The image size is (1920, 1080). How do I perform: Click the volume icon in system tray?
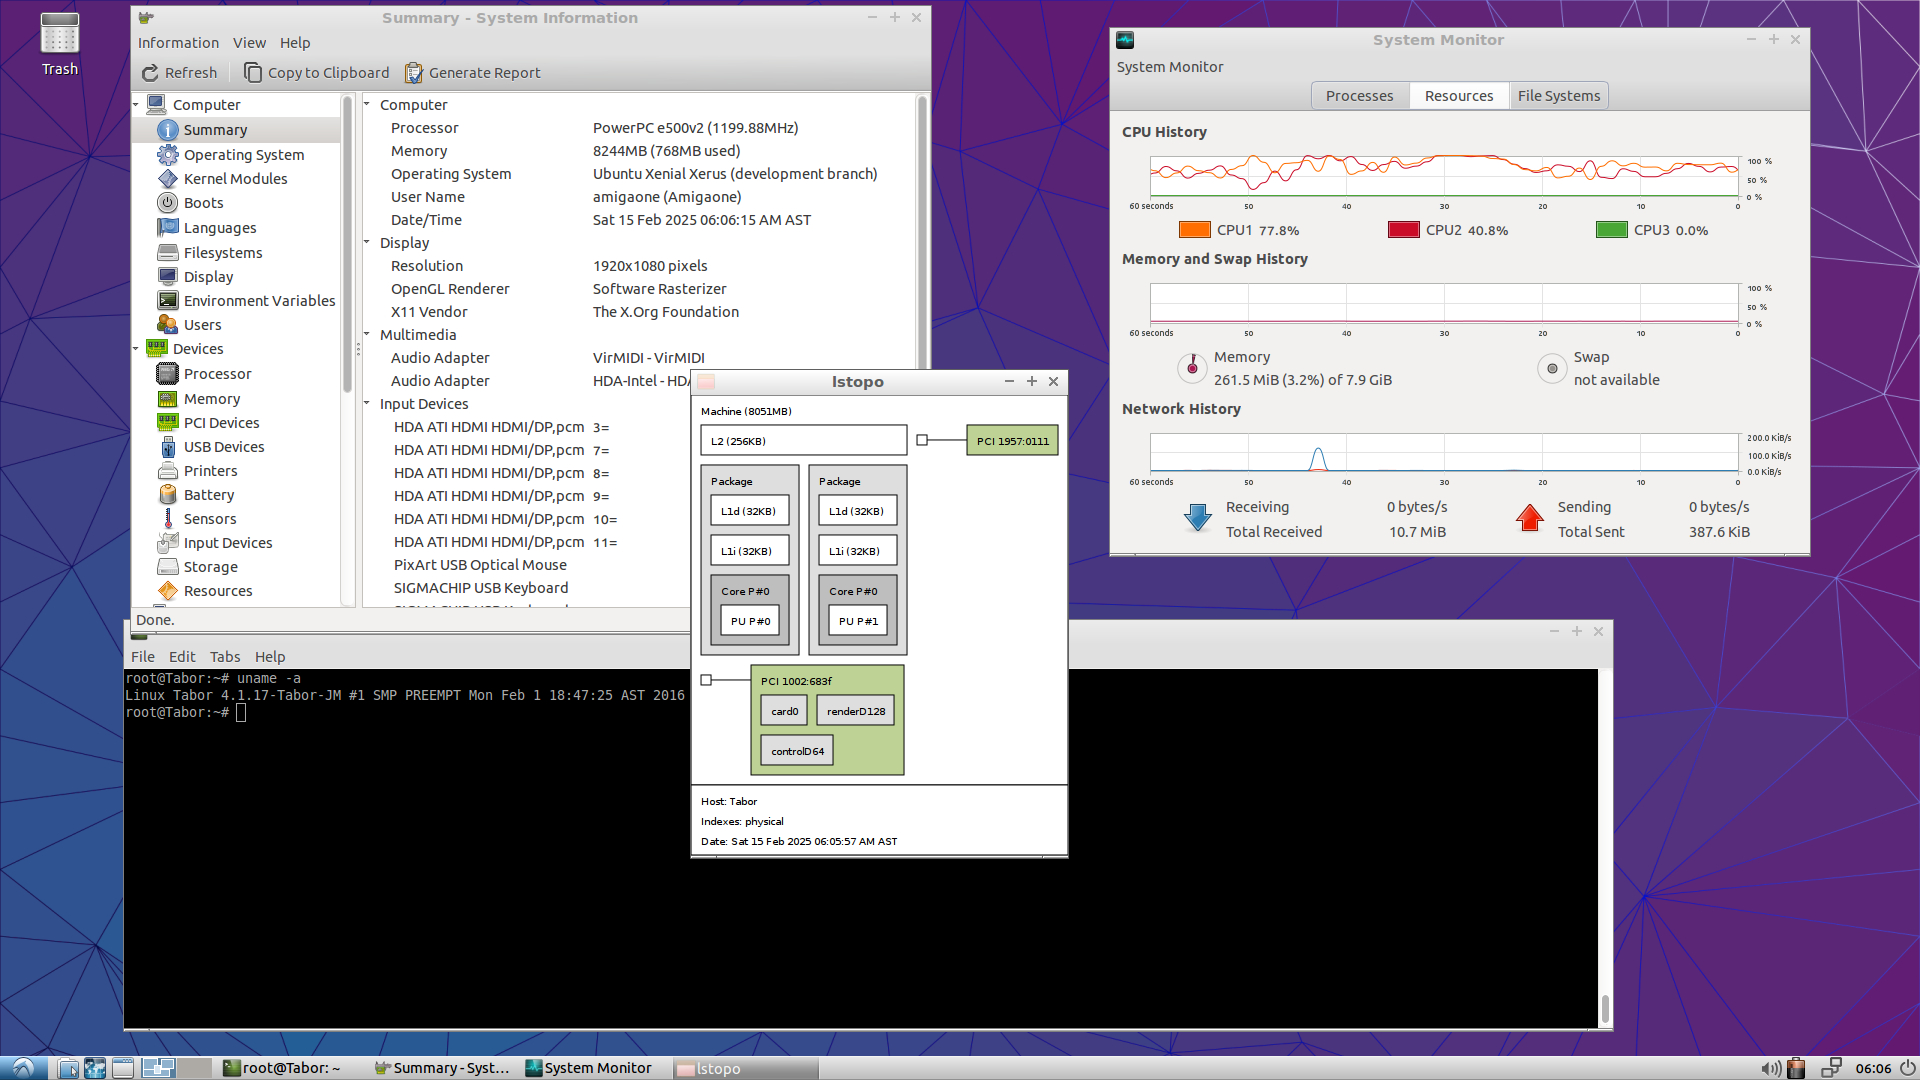click(x=1770, y=1068)
